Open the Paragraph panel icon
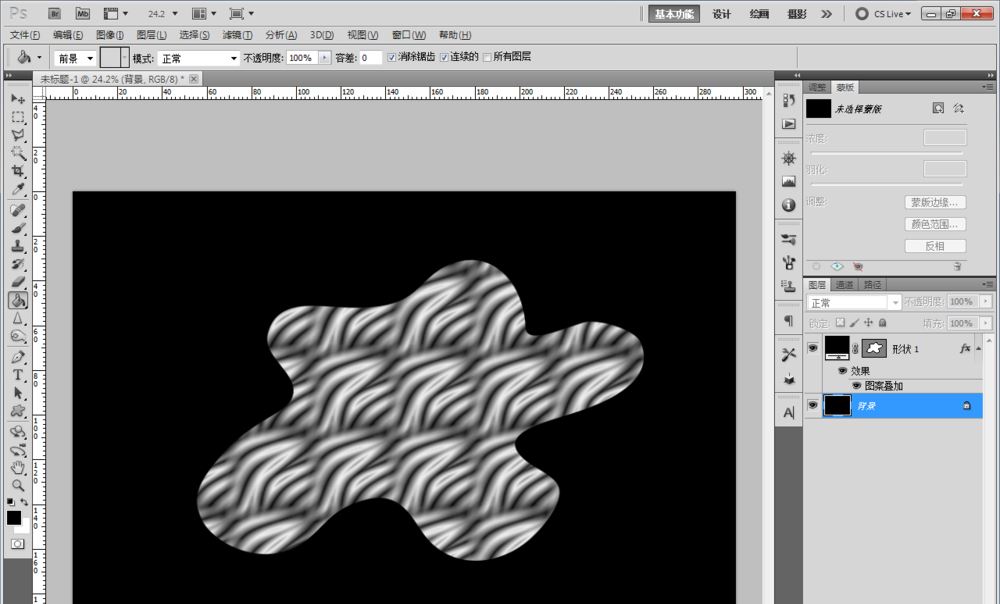1000x604 pixels. [789, 320]
